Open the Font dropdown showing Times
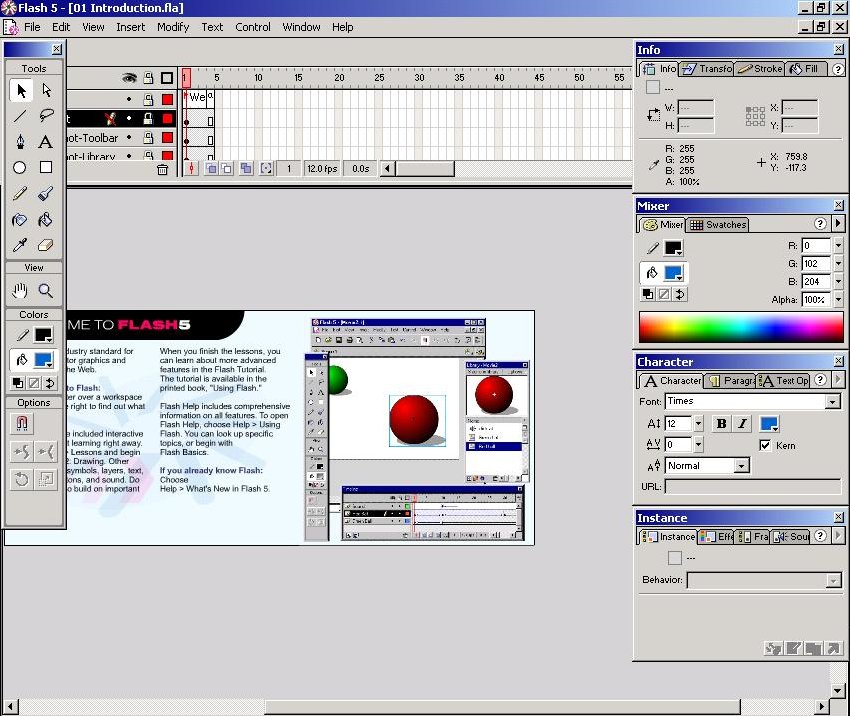Image resolution: width=850 pixels, height=716 pixels. tap(832, 402)
